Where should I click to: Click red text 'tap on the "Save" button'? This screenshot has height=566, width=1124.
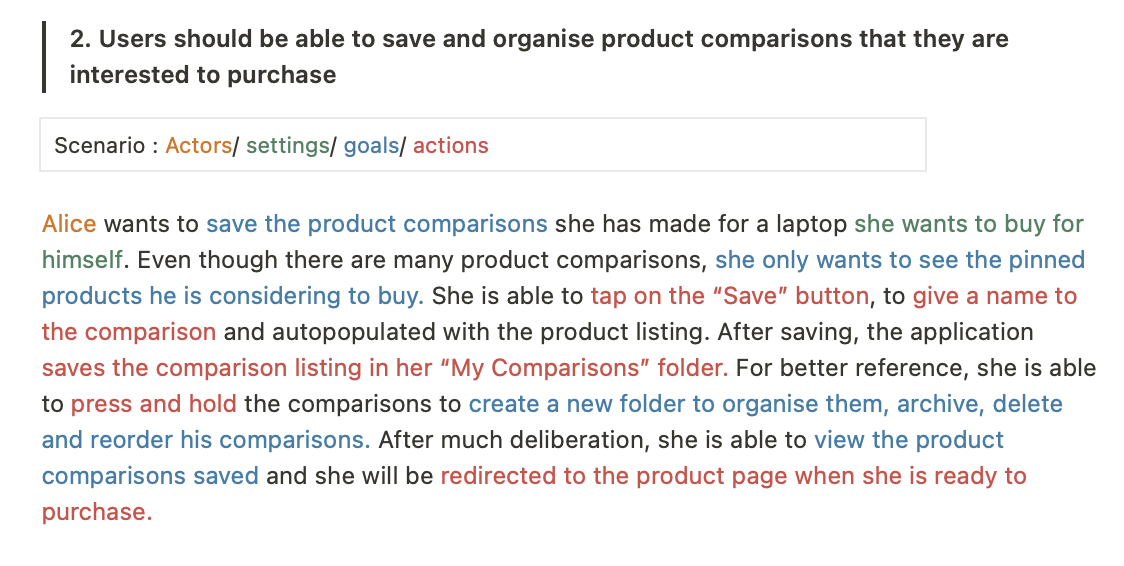point(730,296)
